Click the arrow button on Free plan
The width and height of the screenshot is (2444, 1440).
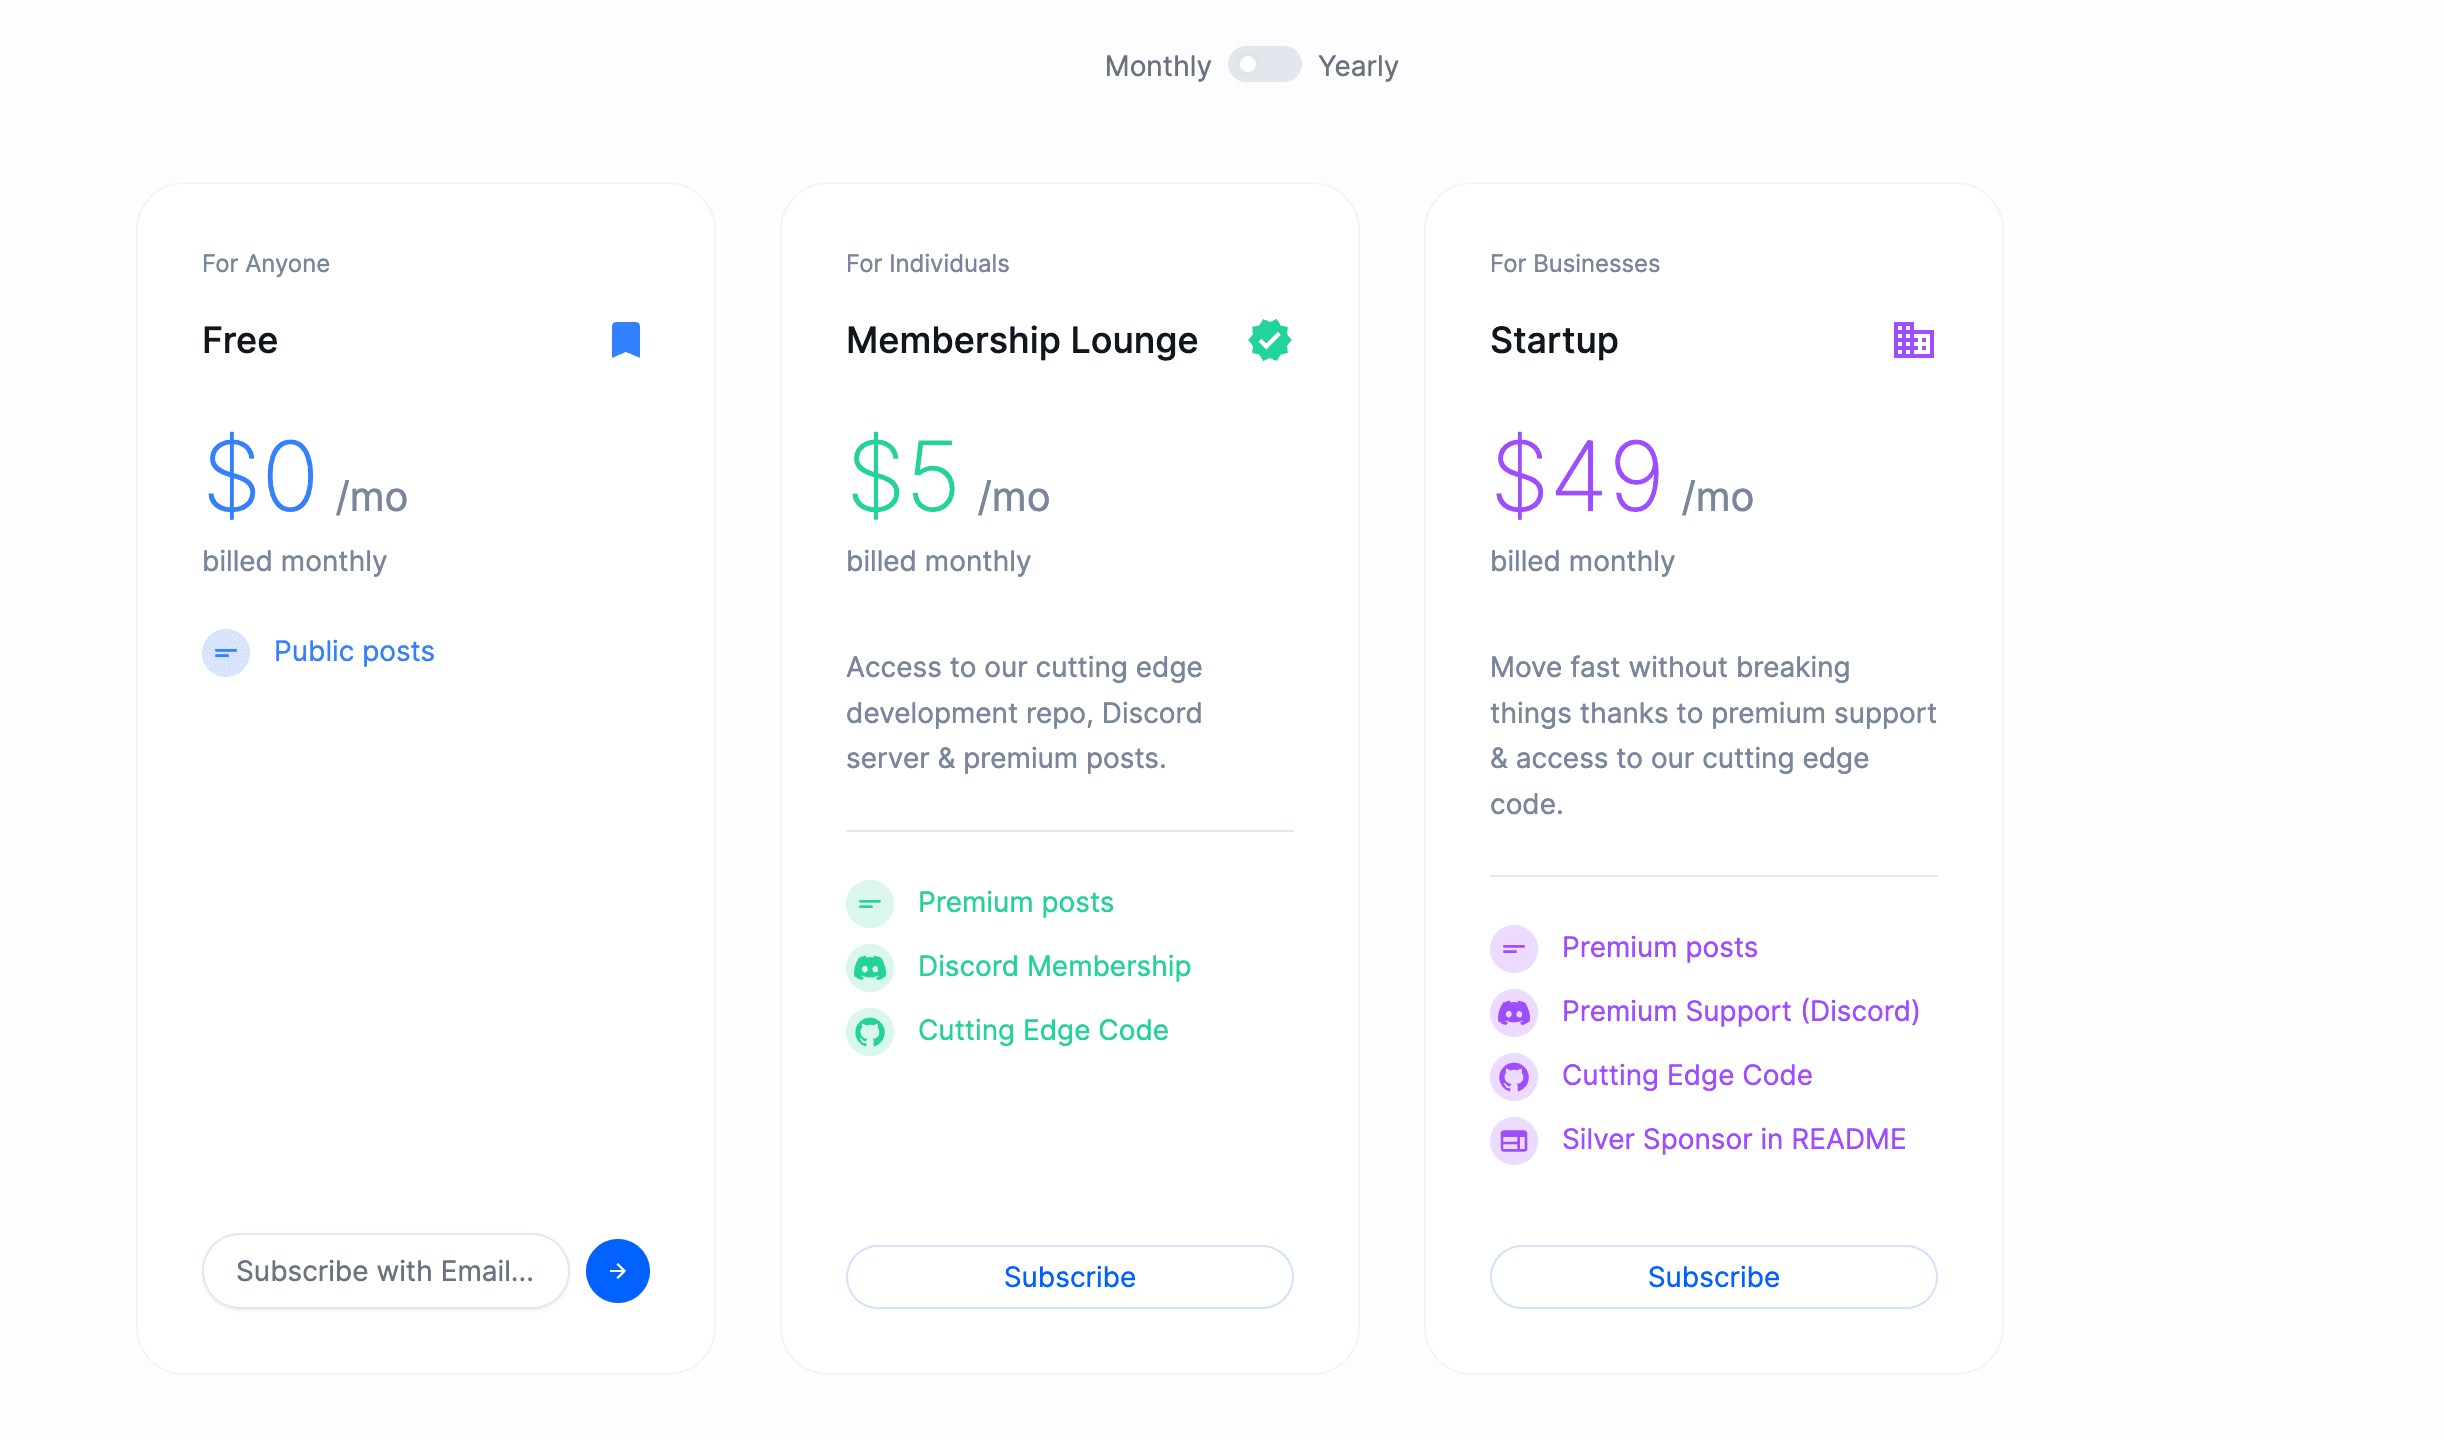pyautogui.click(x=614, y=1270)
